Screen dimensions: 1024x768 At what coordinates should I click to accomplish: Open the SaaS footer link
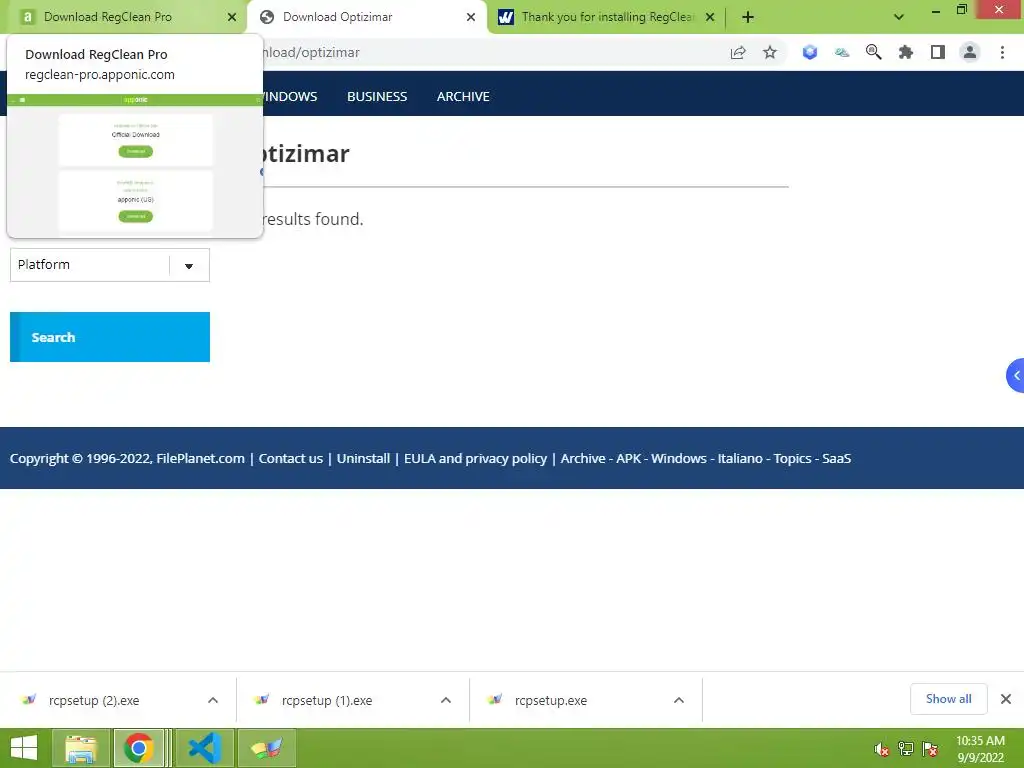[x=837, y=458]
